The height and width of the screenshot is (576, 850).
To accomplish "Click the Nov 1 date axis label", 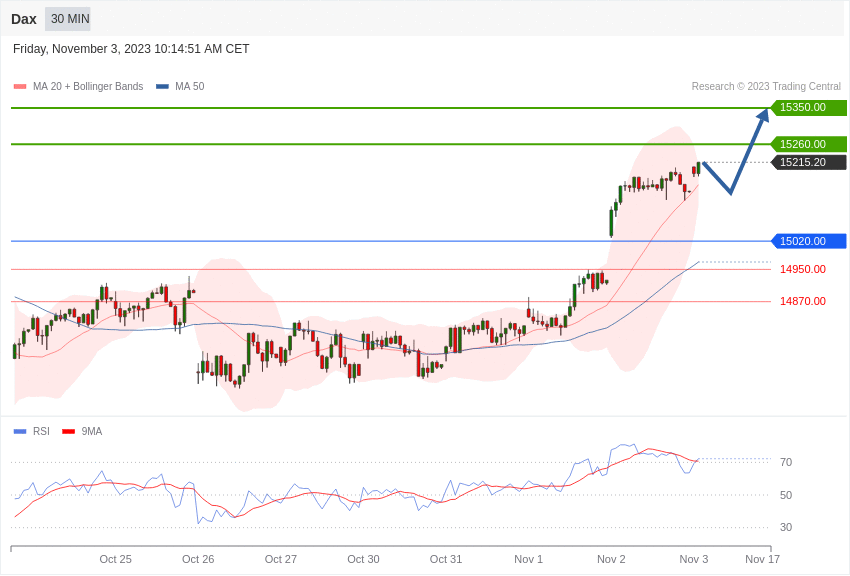I will pos(529,559).
